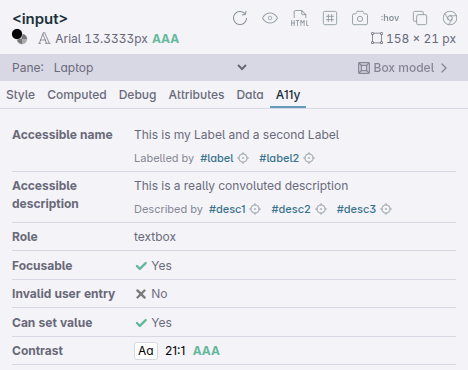
Task: Open the #desc3 link
Action: point(356,209)
